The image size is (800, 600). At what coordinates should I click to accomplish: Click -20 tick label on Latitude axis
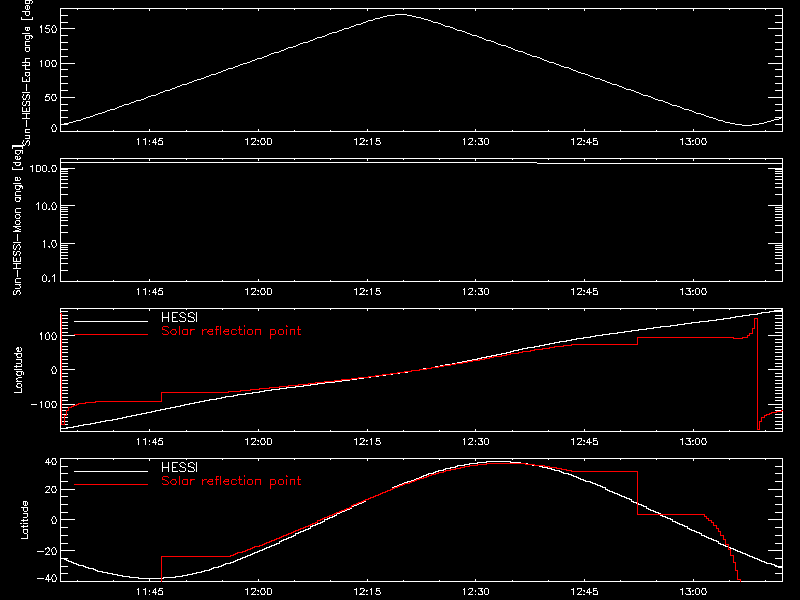(x=47, y=551)
